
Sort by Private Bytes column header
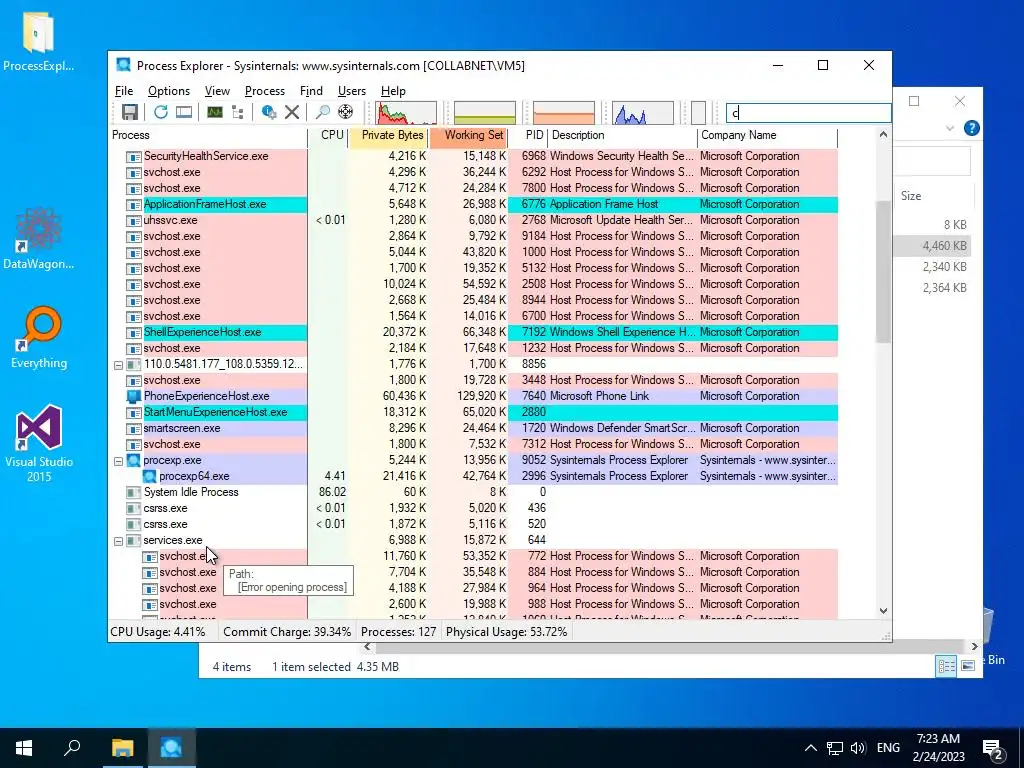pyautogui.click(x=389, y=135)
